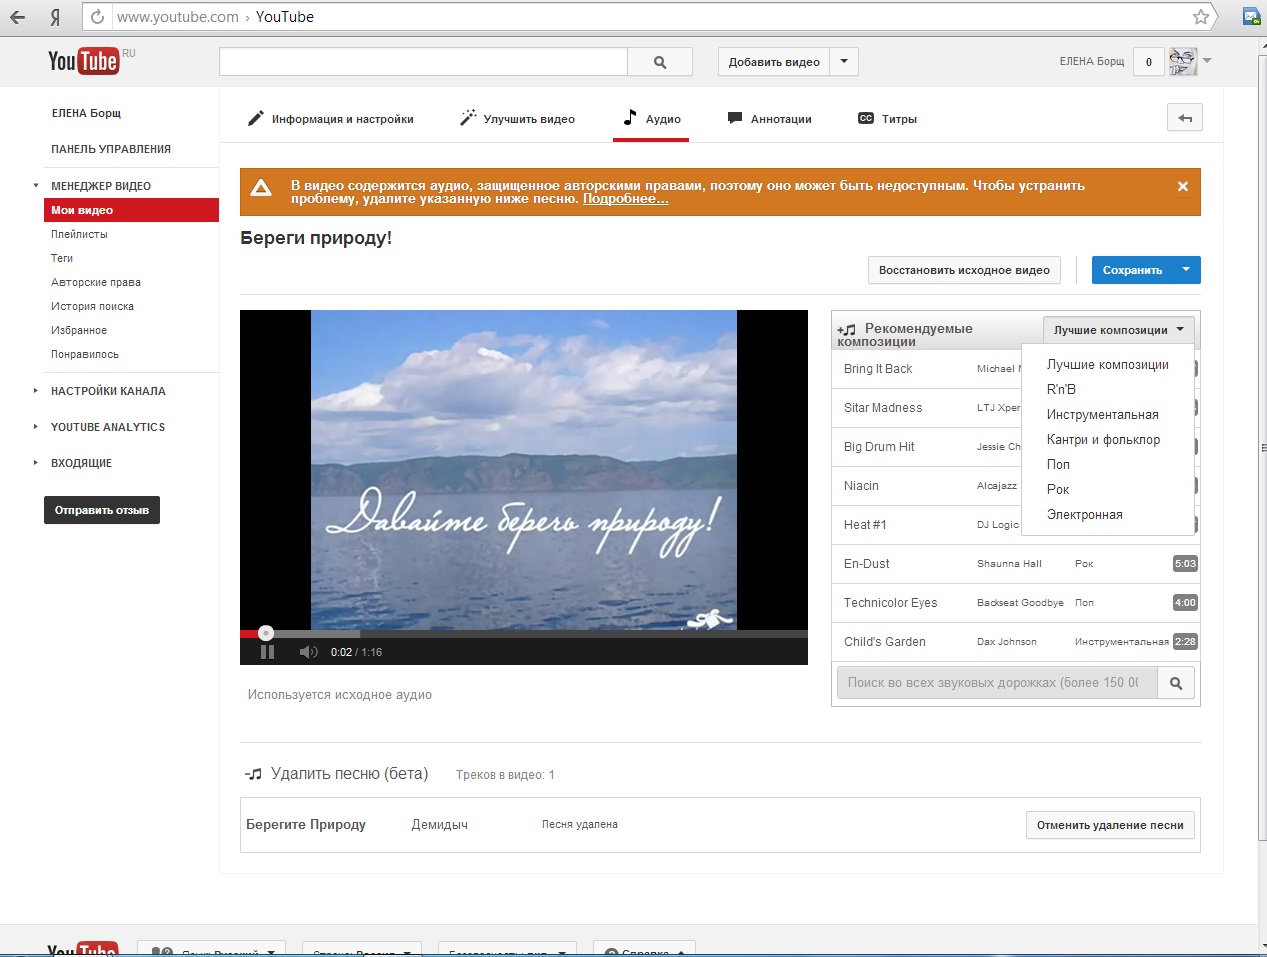The image size is (1267, 957).
Task: Click the Yandex 'Я' button
Action: pos(55,17)
